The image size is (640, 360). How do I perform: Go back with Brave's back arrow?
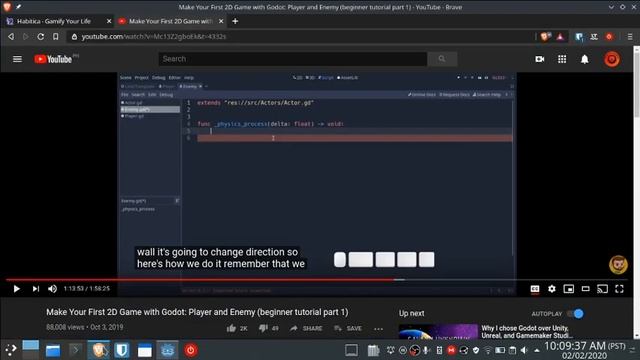11,36
